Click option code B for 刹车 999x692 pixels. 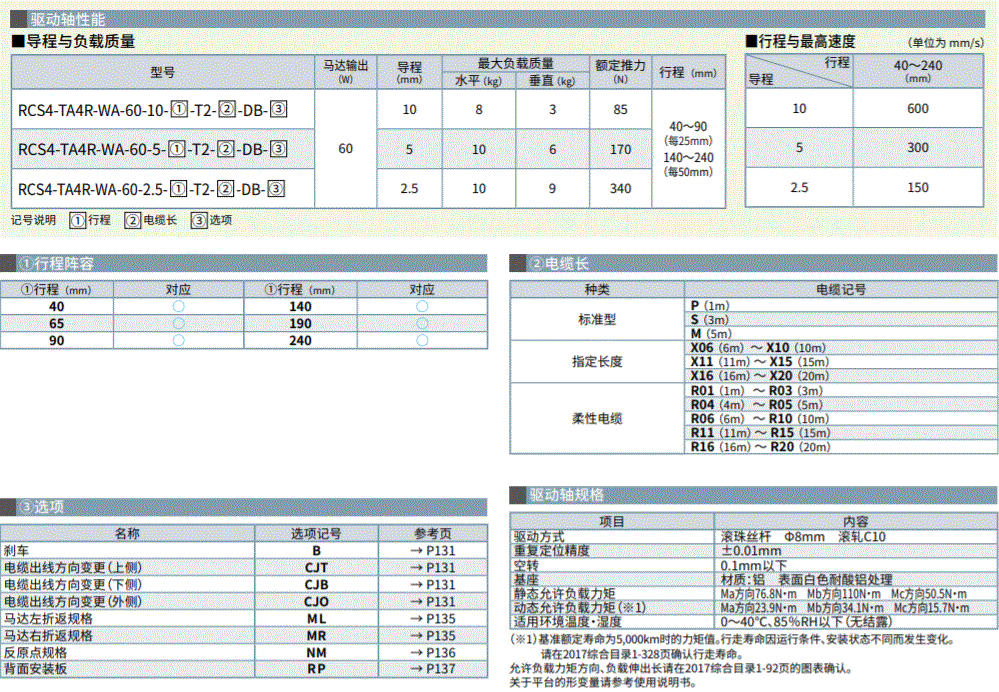coord(317,551)
